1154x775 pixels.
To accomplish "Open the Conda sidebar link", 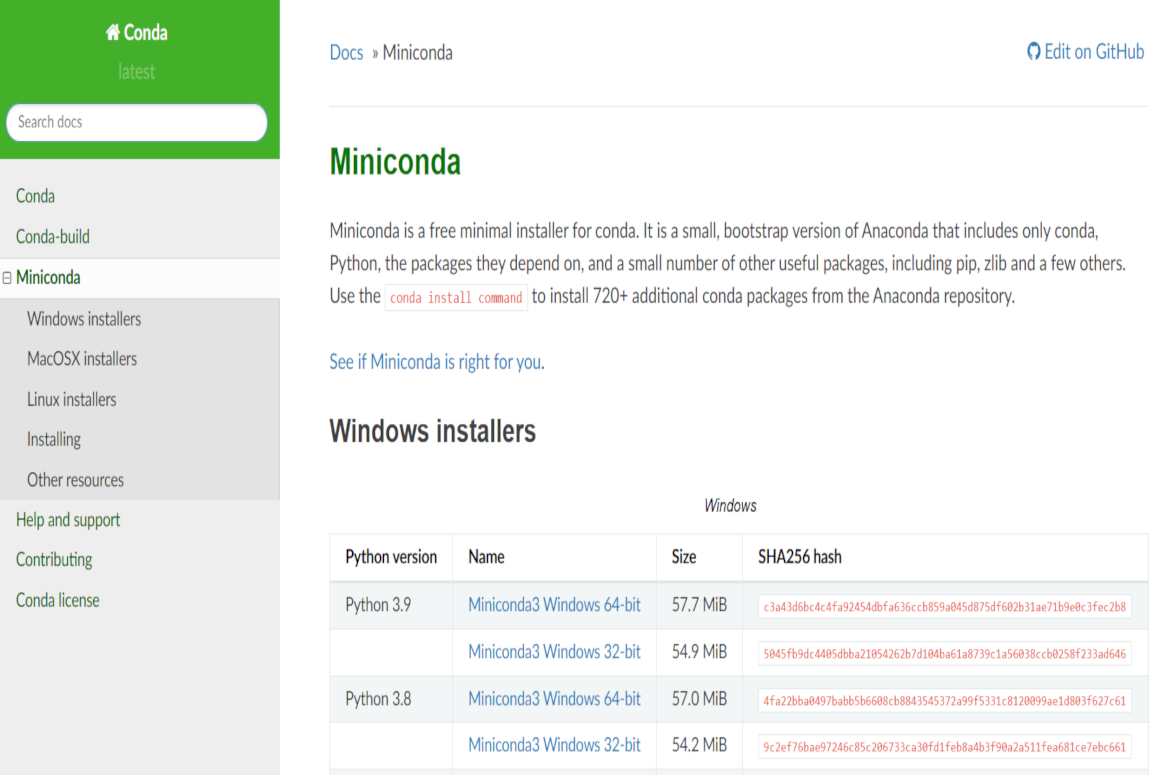I will coord(35,196).
